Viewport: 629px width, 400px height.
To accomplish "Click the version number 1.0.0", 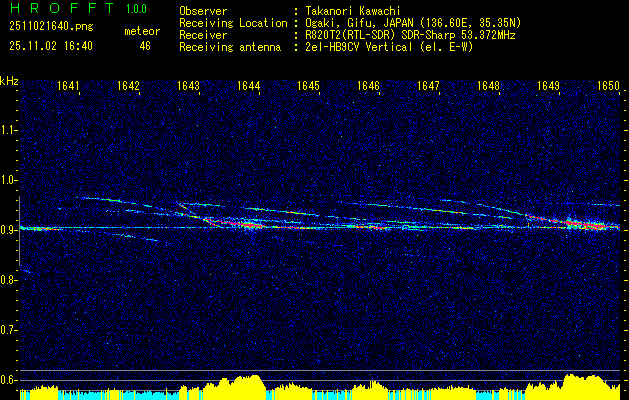I will (x=136, y=9).
